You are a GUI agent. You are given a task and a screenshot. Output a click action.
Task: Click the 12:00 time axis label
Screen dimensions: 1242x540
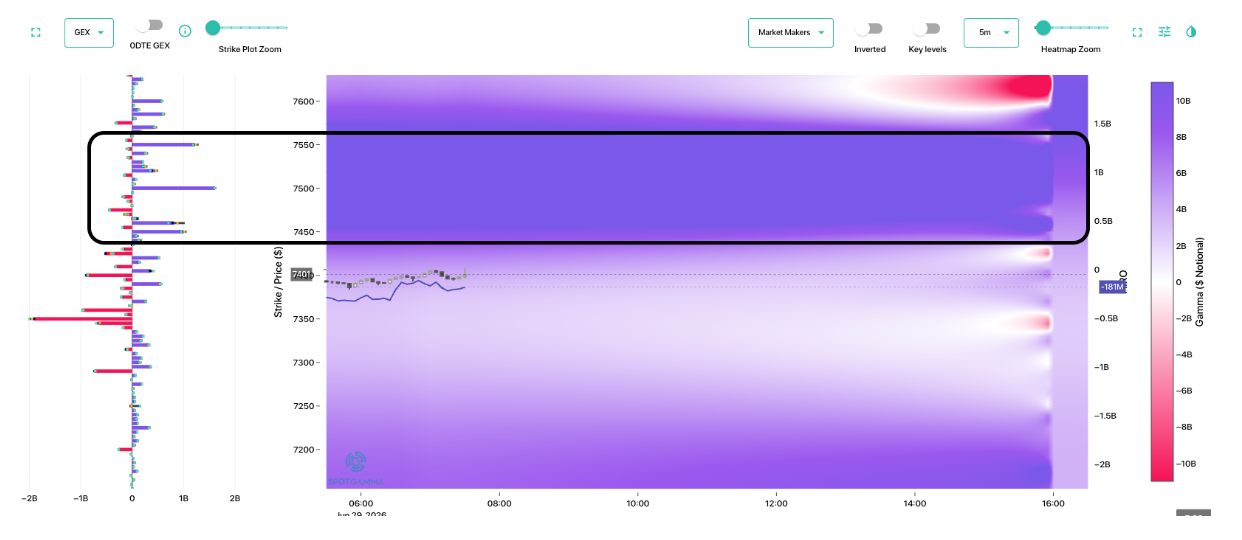click(x=776, y=503)
